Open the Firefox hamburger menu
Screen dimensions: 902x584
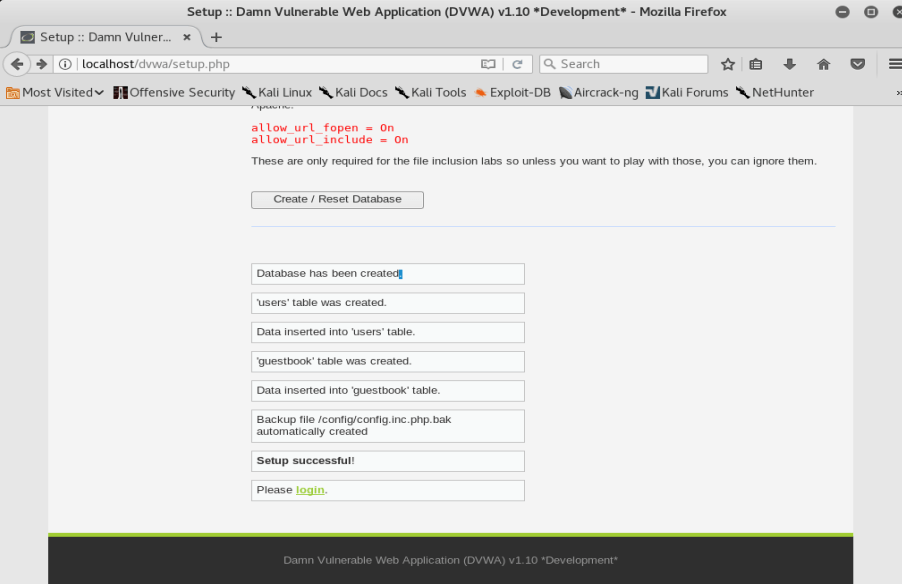[895, 64]
